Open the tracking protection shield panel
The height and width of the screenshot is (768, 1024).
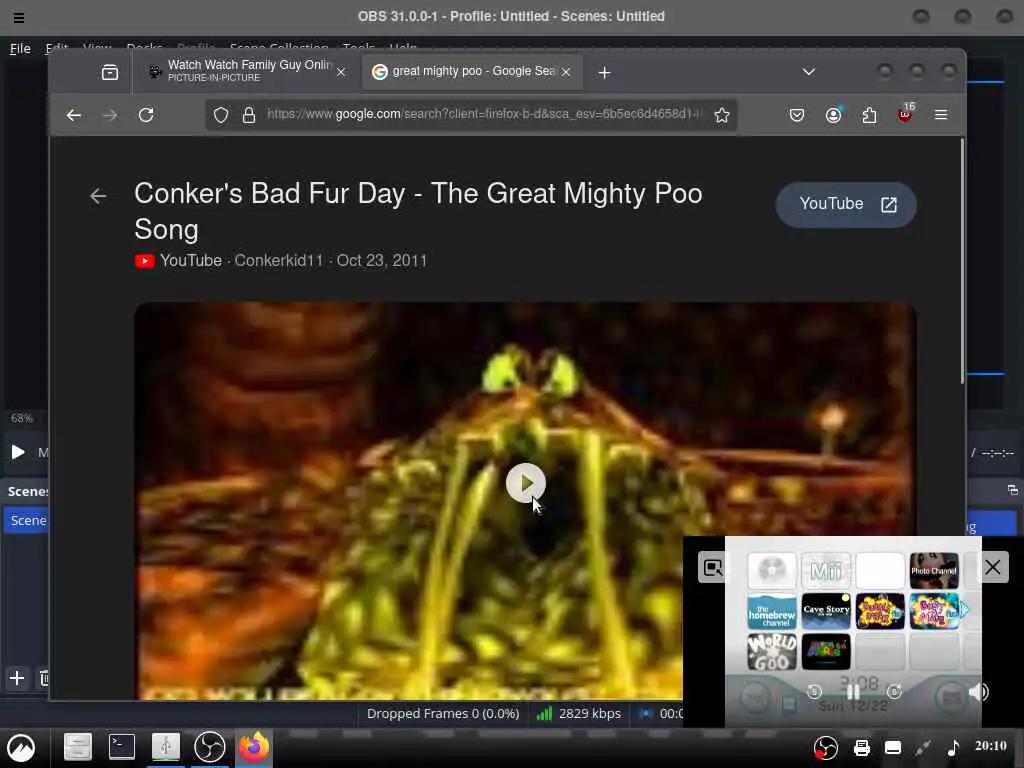pyautogui.click(x=221, y=115)
